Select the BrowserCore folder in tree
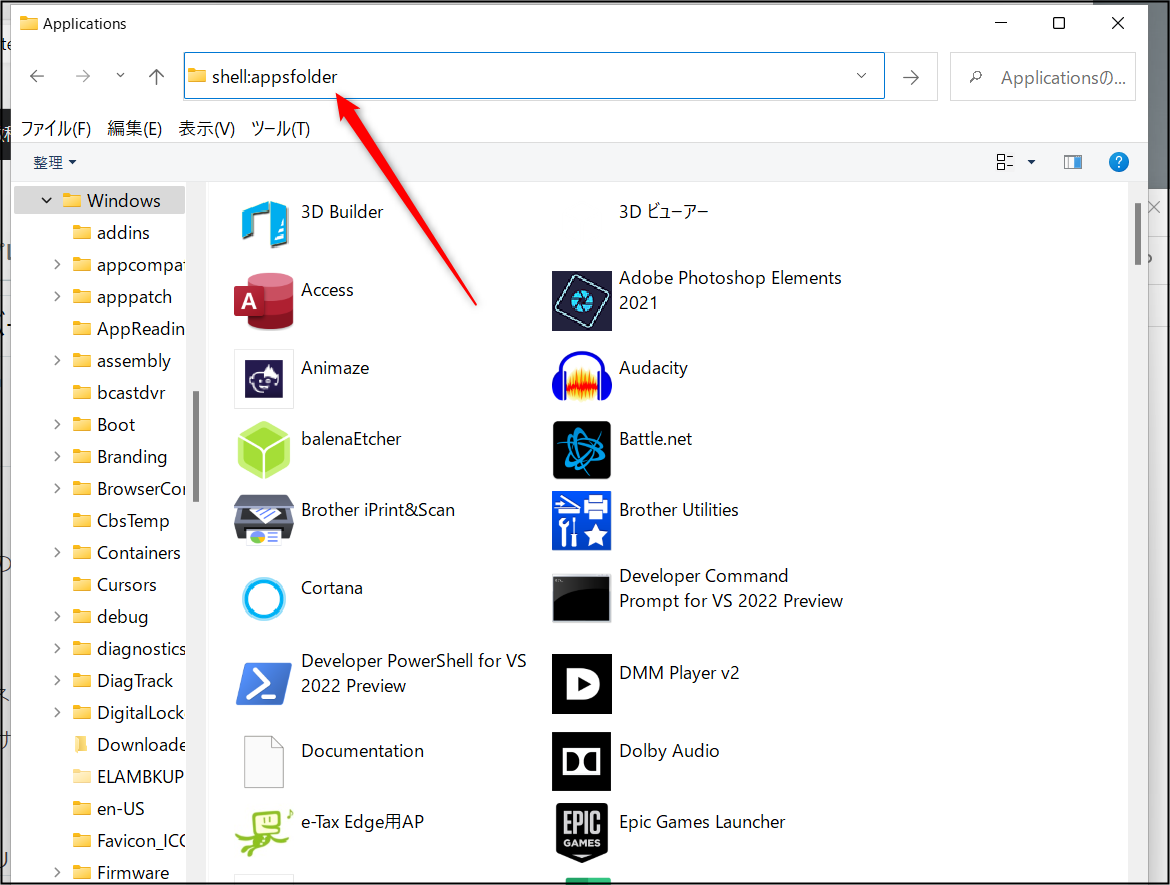 pyautogui.click(x=128, y=488)
